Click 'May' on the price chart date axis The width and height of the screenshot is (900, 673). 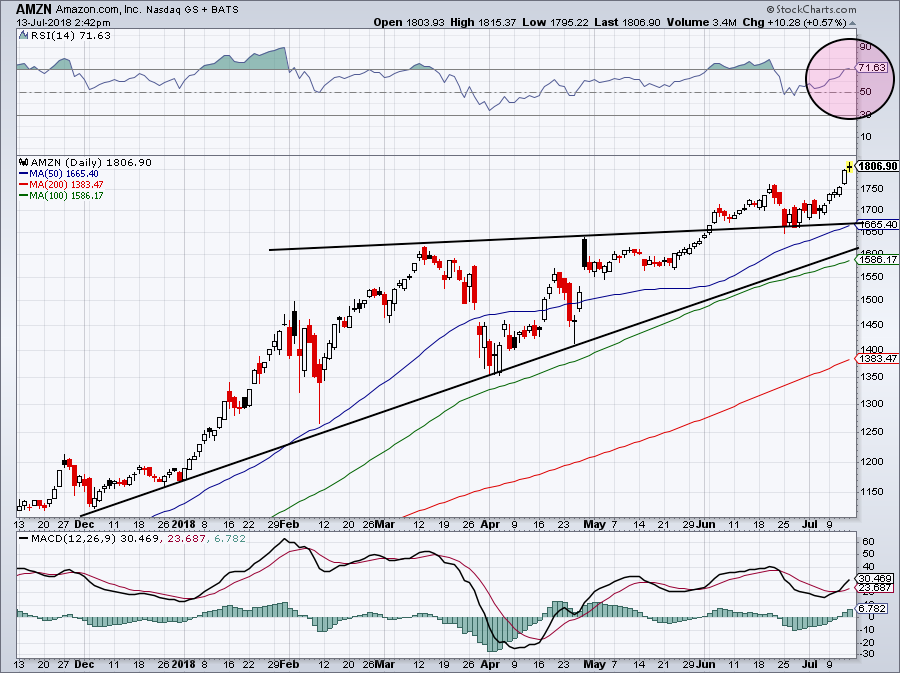[x=595, y=524]
